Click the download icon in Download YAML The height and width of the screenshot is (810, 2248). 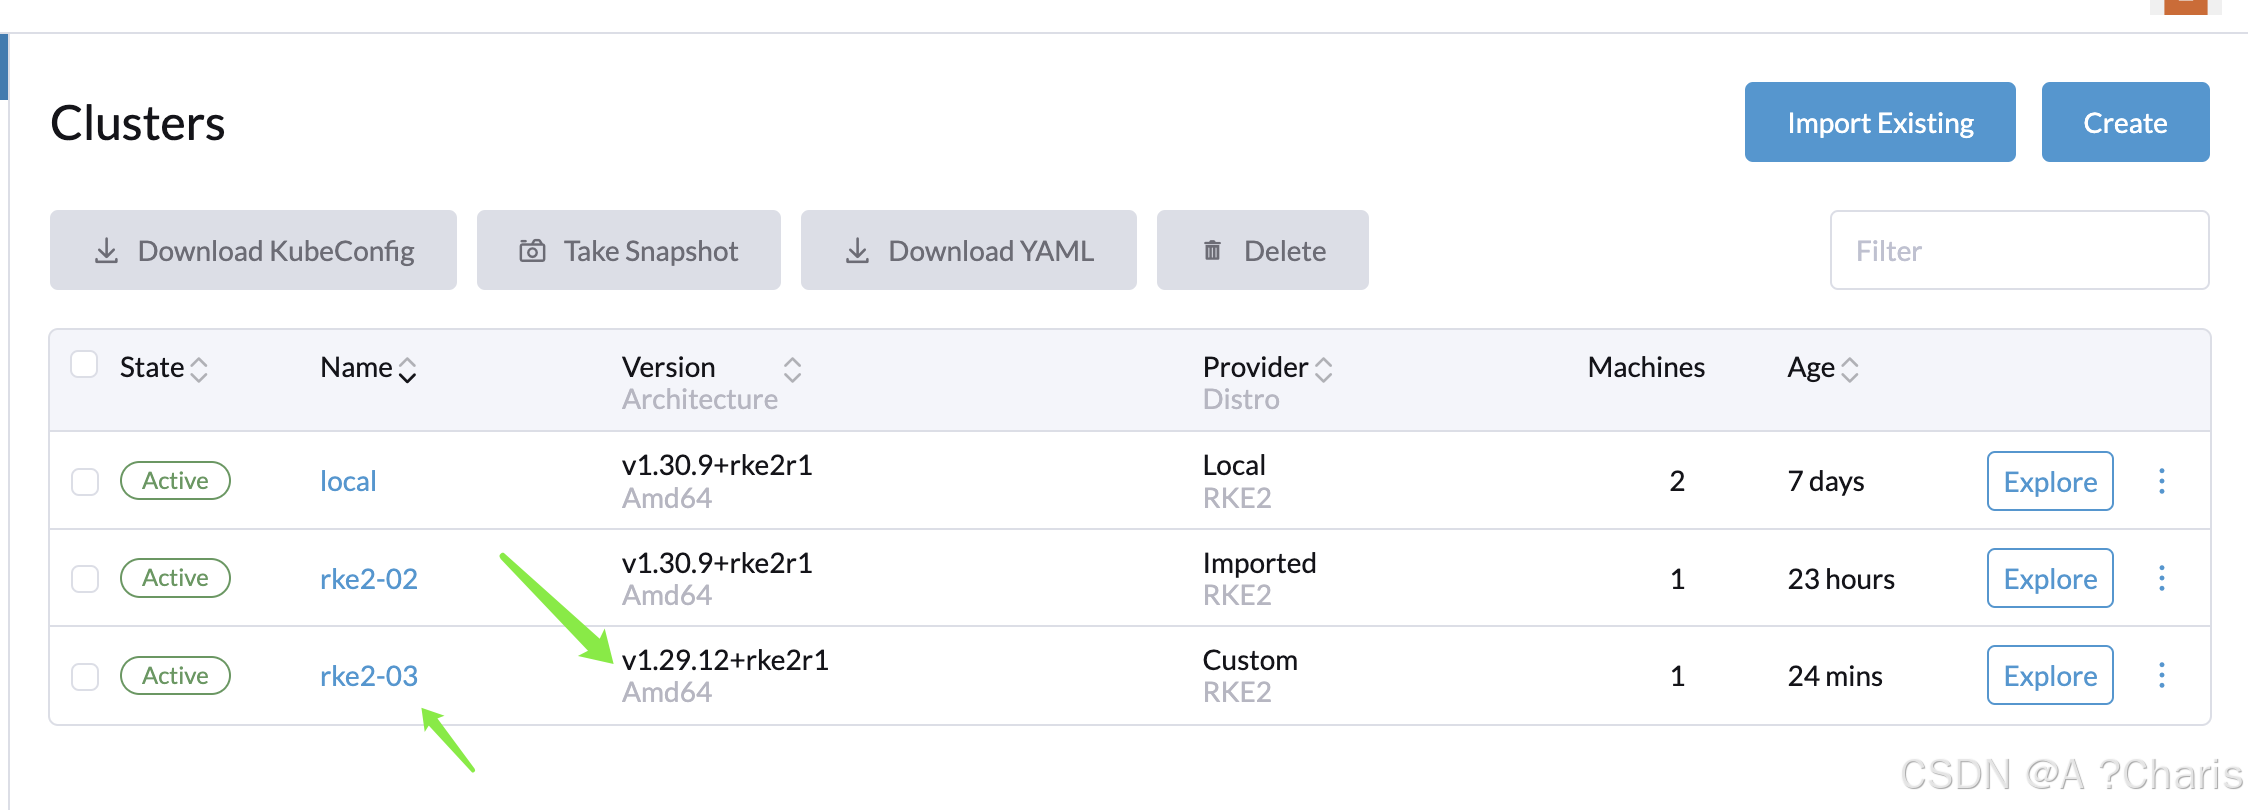pyautogui.click(x=857, y=250)
